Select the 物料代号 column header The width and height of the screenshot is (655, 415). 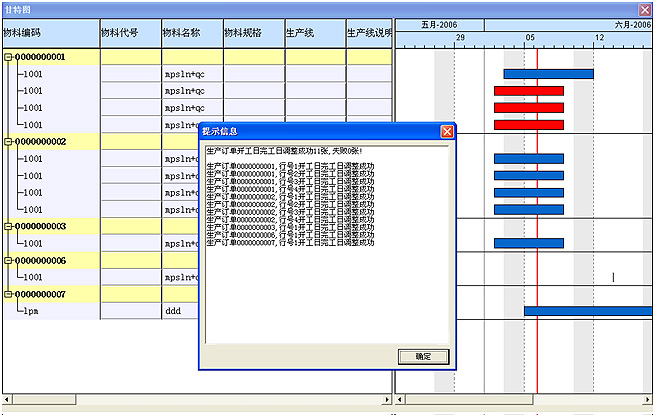click(x=131, y=33)
